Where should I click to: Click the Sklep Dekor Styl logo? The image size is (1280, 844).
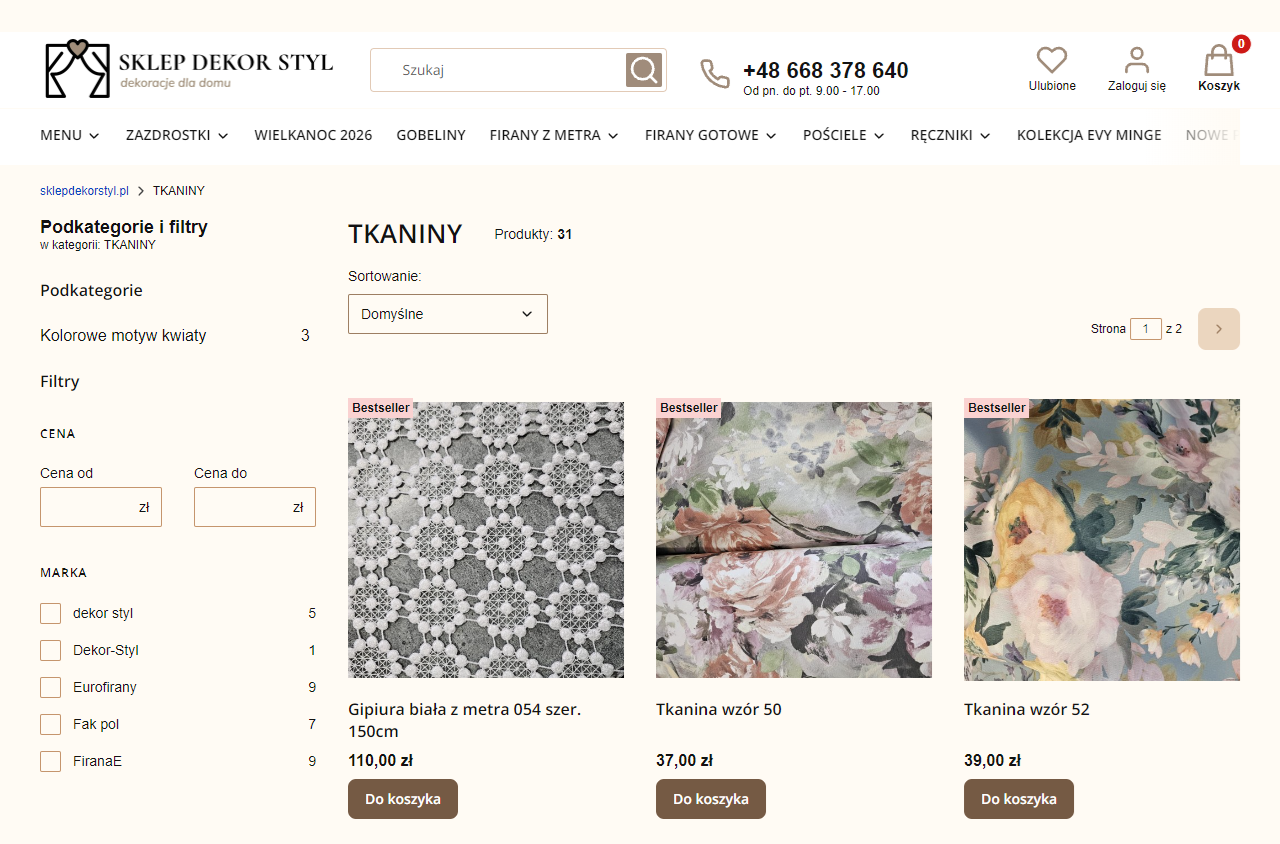pos(189,69)
